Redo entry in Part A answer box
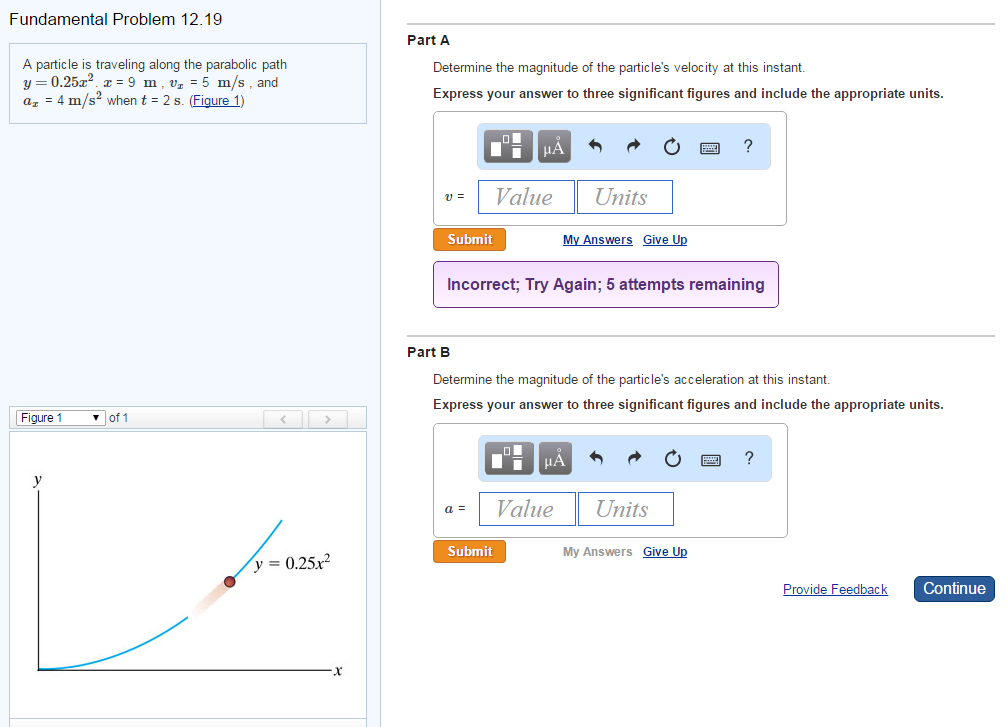 coord(633,146)
